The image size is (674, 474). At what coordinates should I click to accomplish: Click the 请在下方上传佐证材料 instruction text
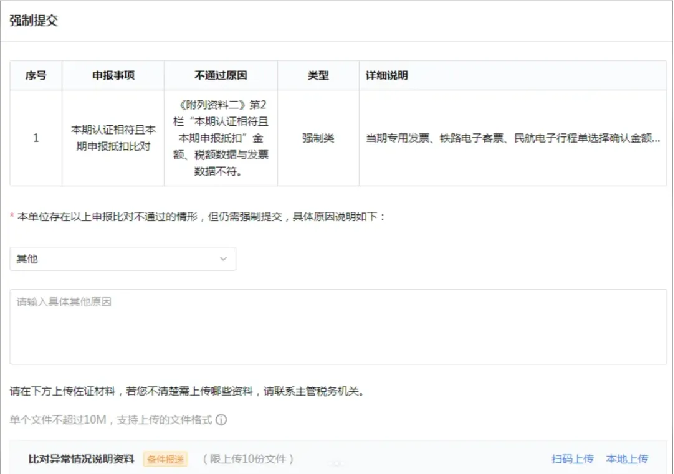(187, 391)
